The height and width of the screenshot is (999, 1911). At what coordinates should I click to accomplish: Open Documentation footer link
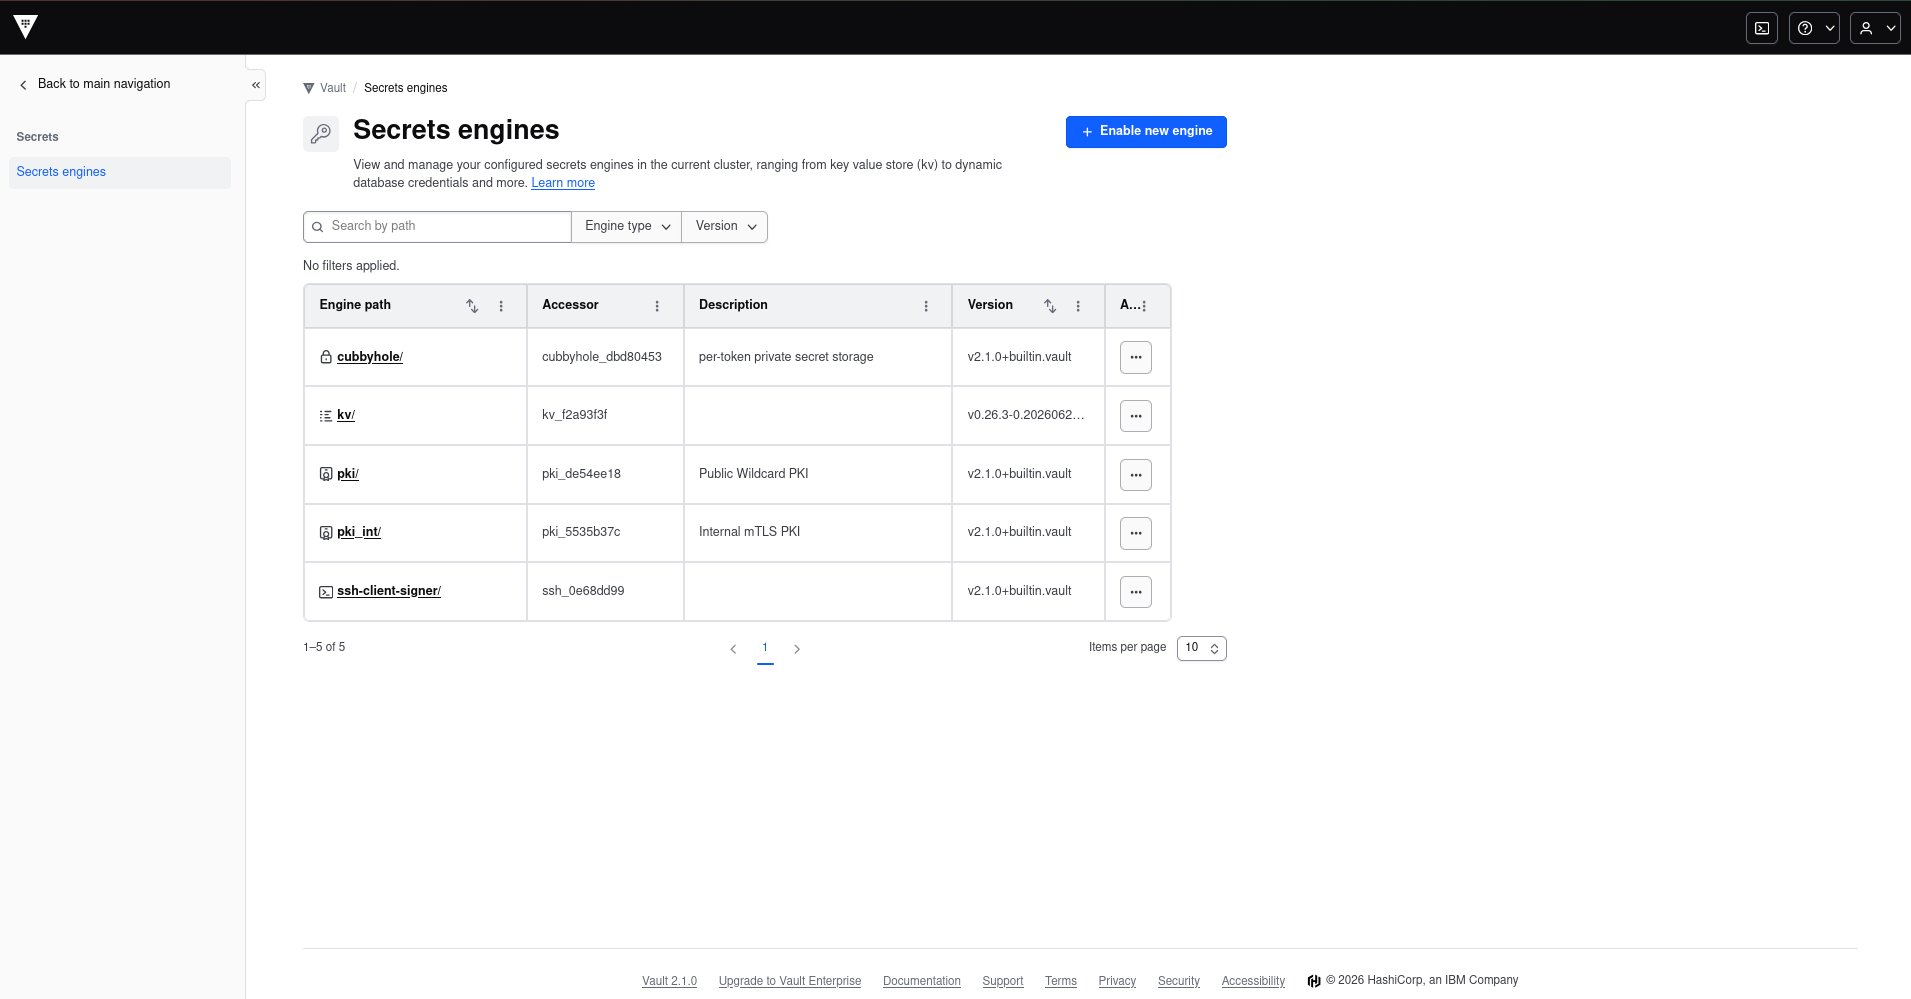pos(922,981)
